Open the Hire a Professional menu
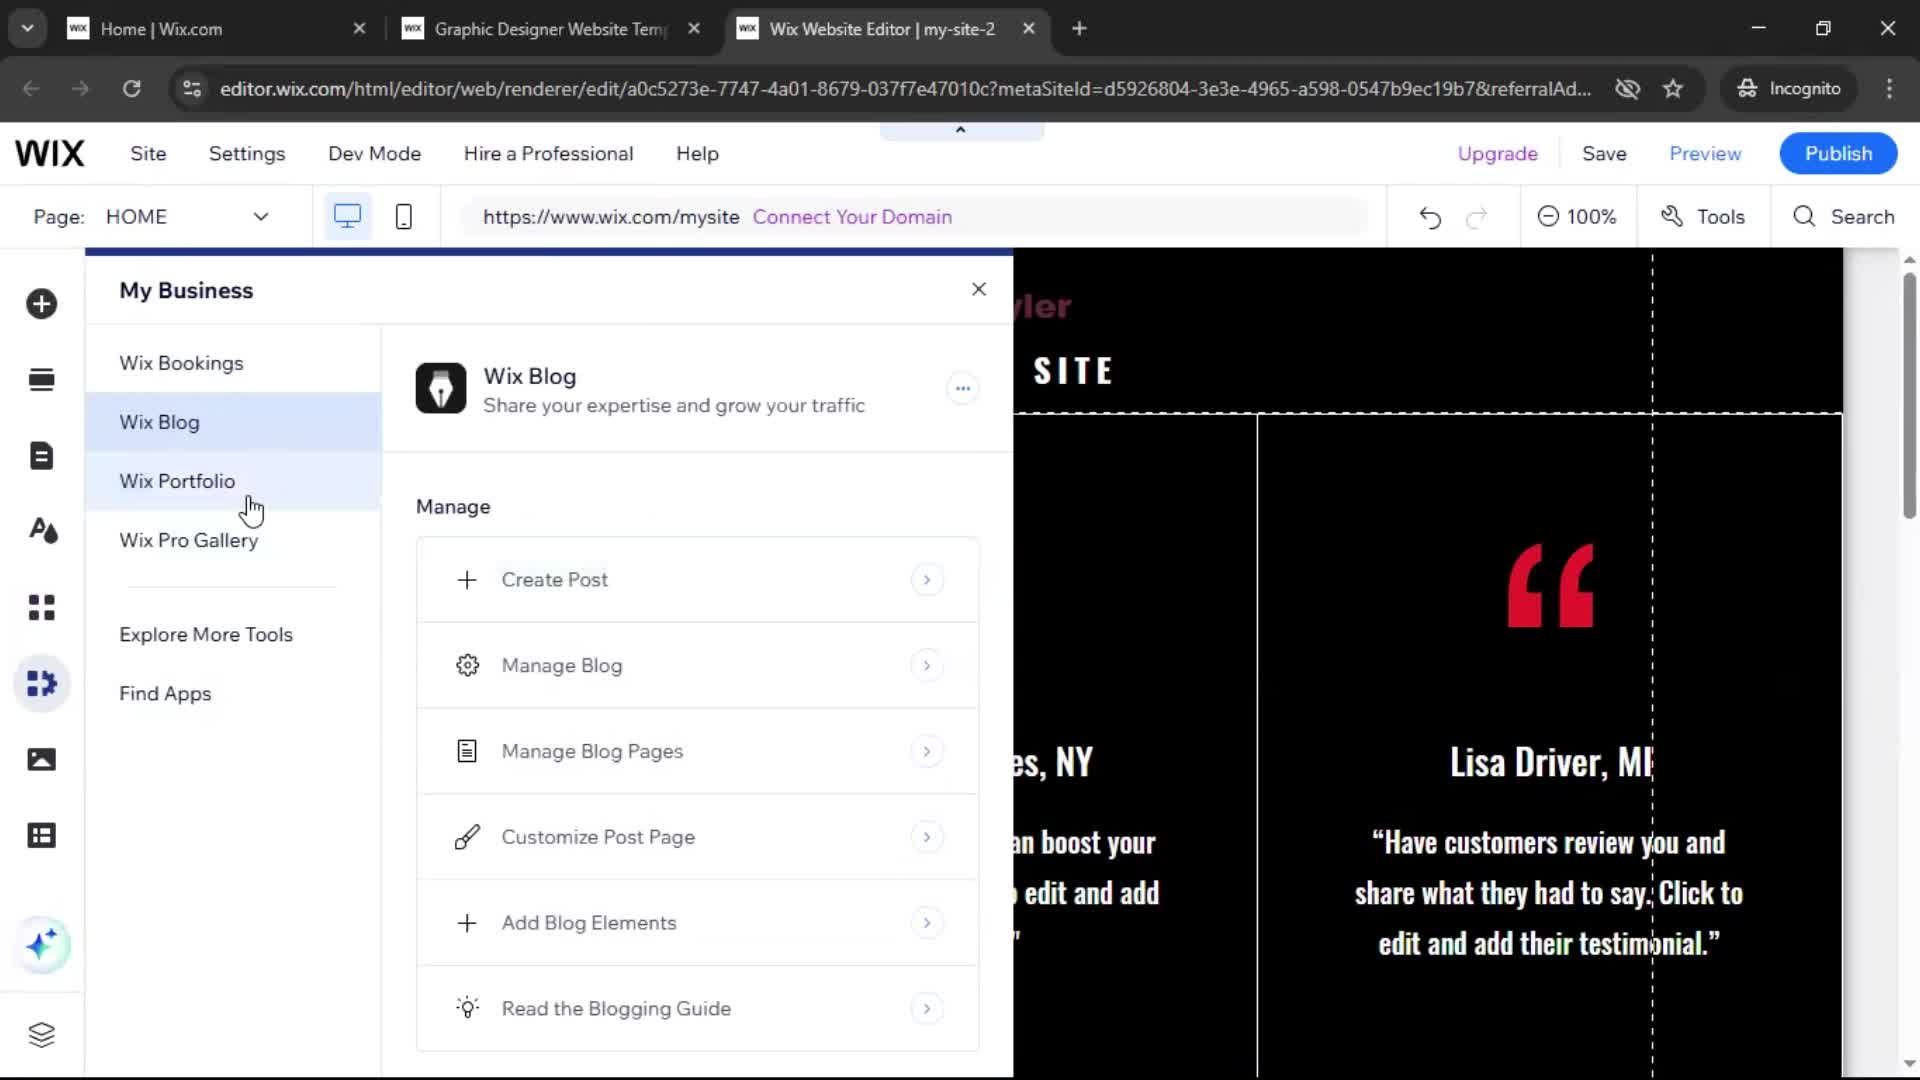The image size is (1920, 1080). tap(548, 154)
